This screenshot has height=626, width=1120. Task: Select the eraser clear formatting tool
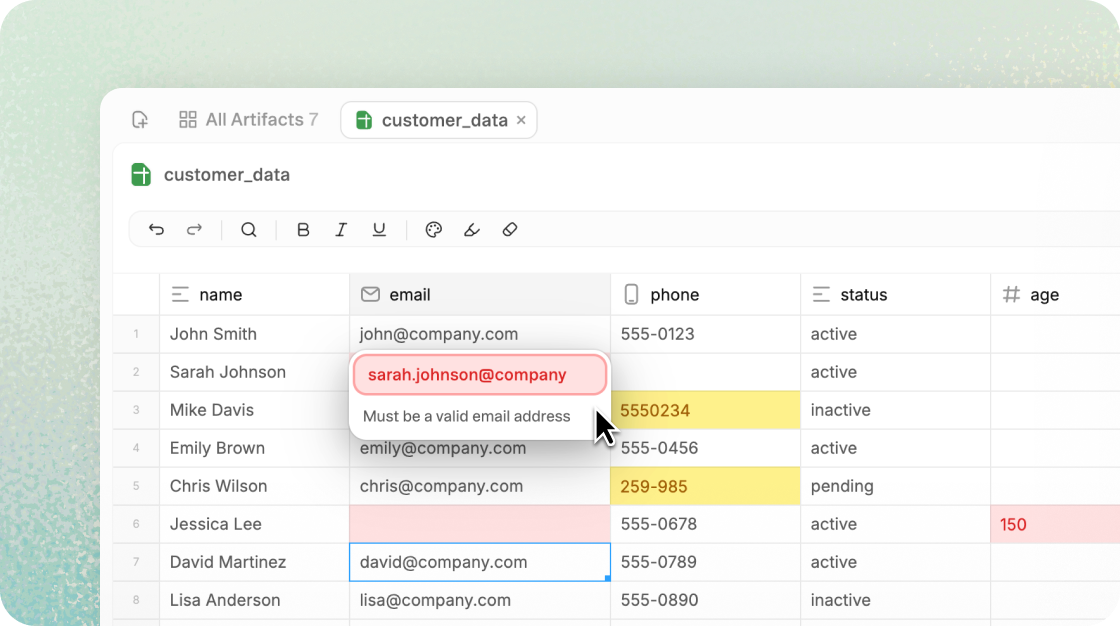510,229
